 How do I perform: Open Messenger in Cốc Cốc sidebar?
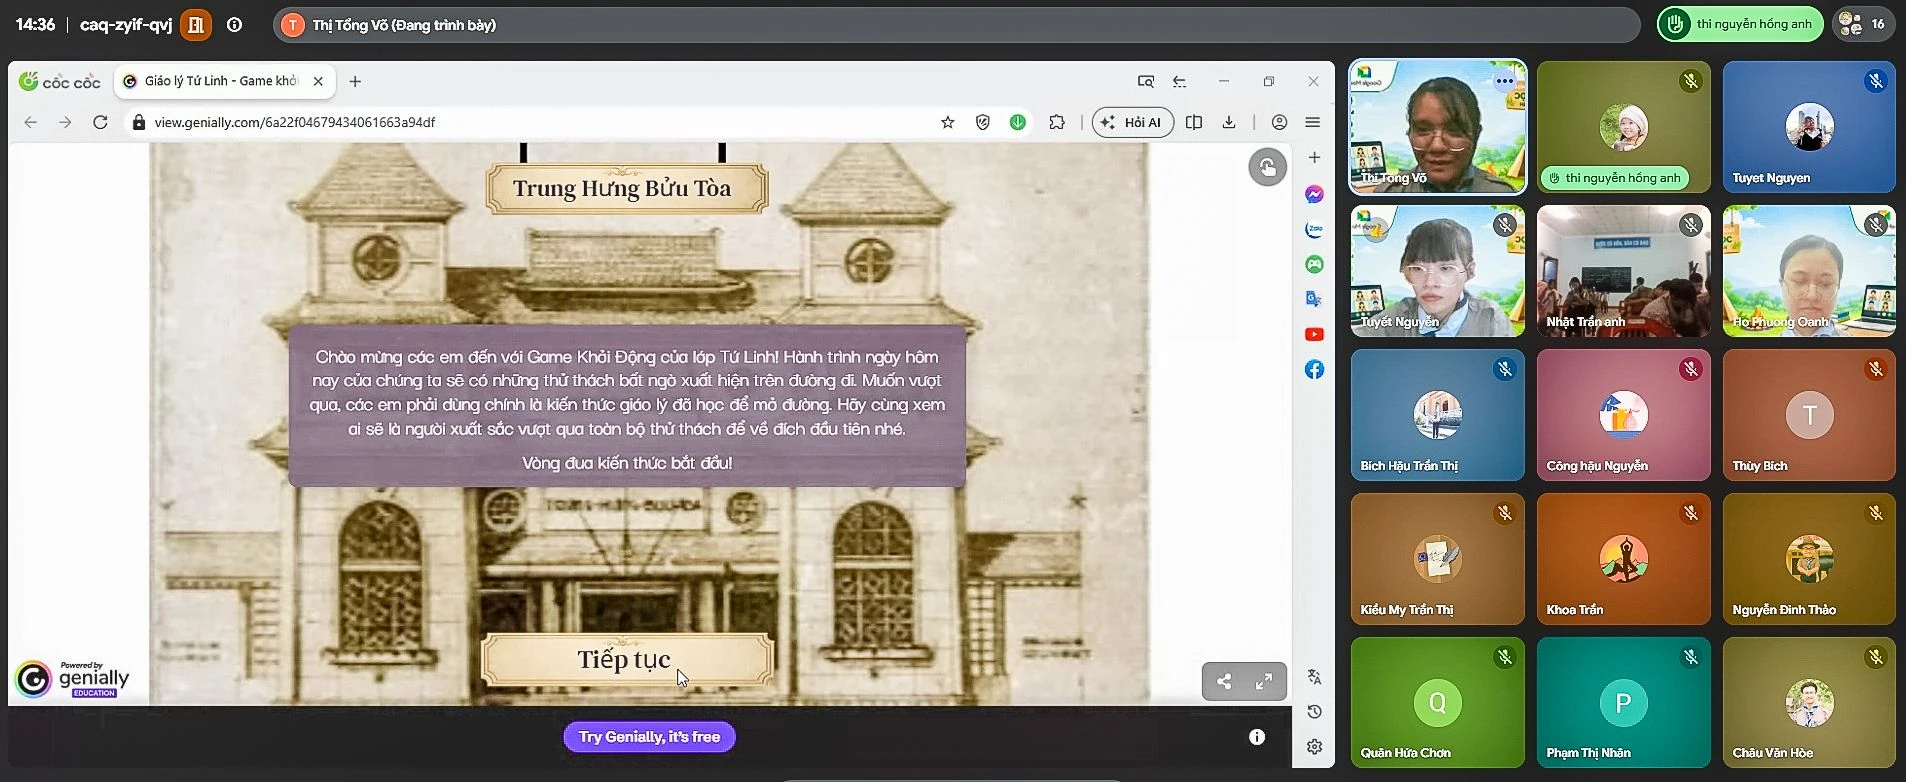pos(1314,194)
